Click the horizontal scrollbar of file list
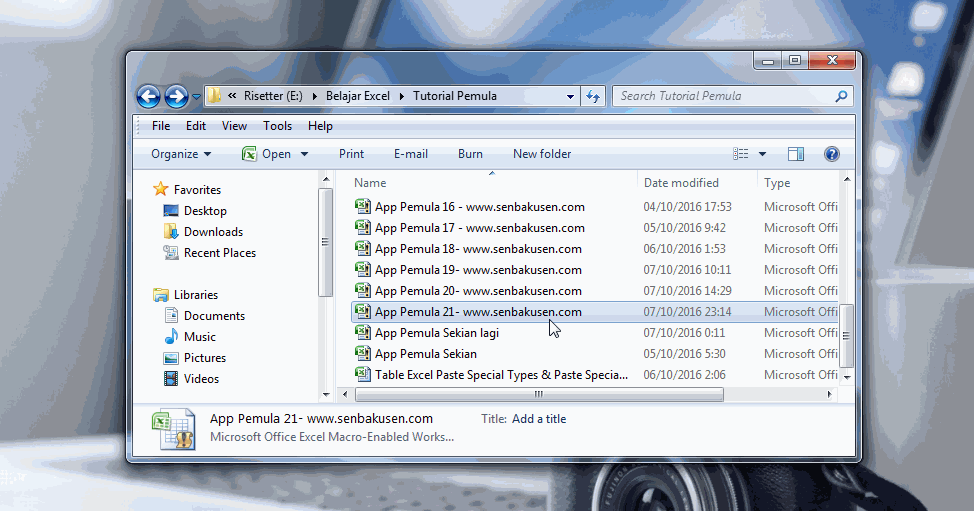The image size is (974, 511). tap(539, 394)
